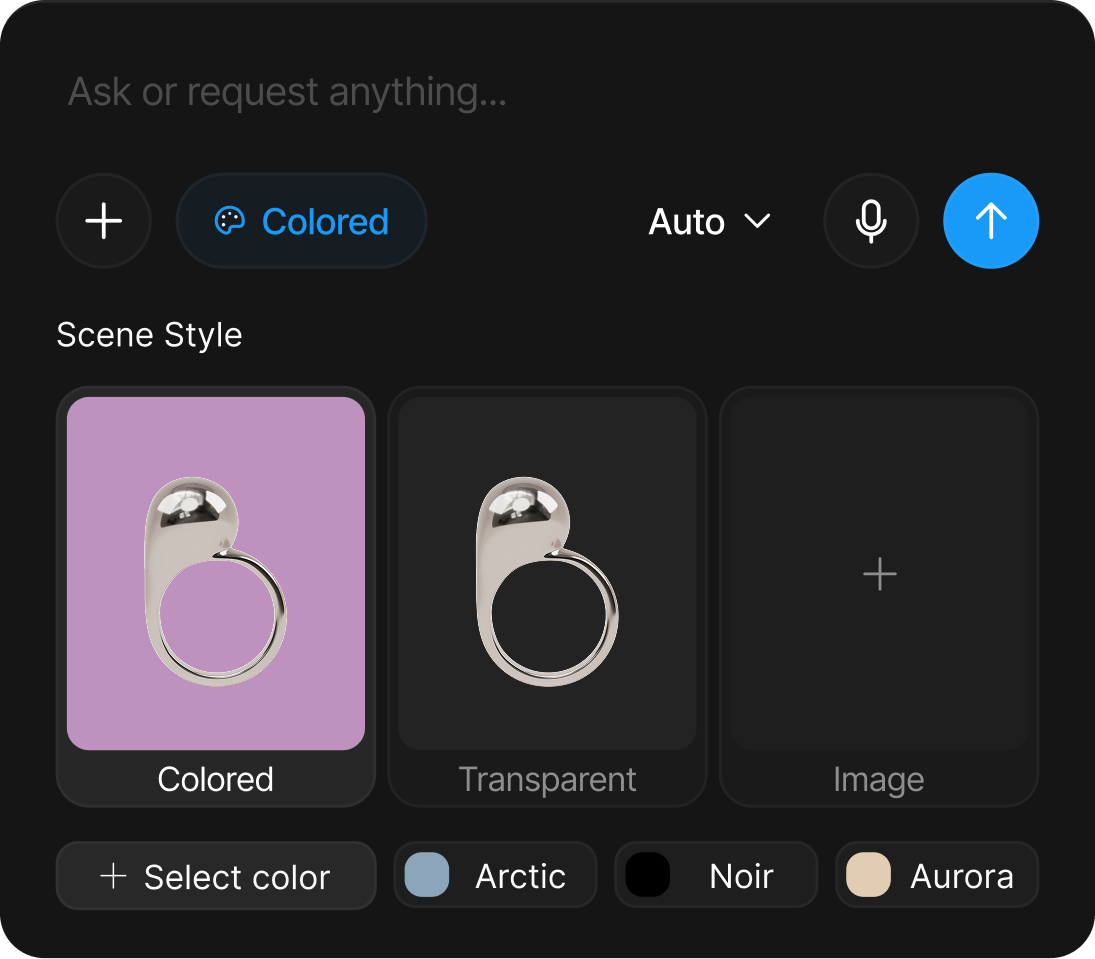Open the Select color button

(x=216, y=876)
